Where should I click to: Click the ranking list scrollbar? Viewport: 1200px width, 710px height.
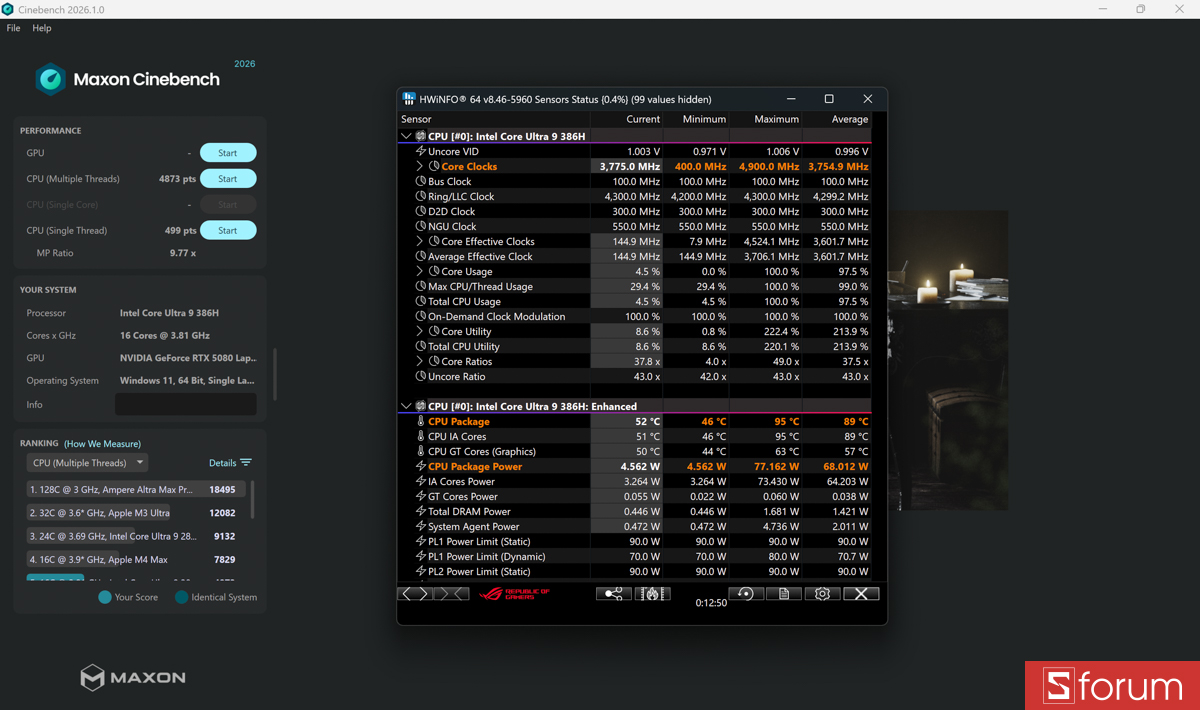tap(252, 500)
